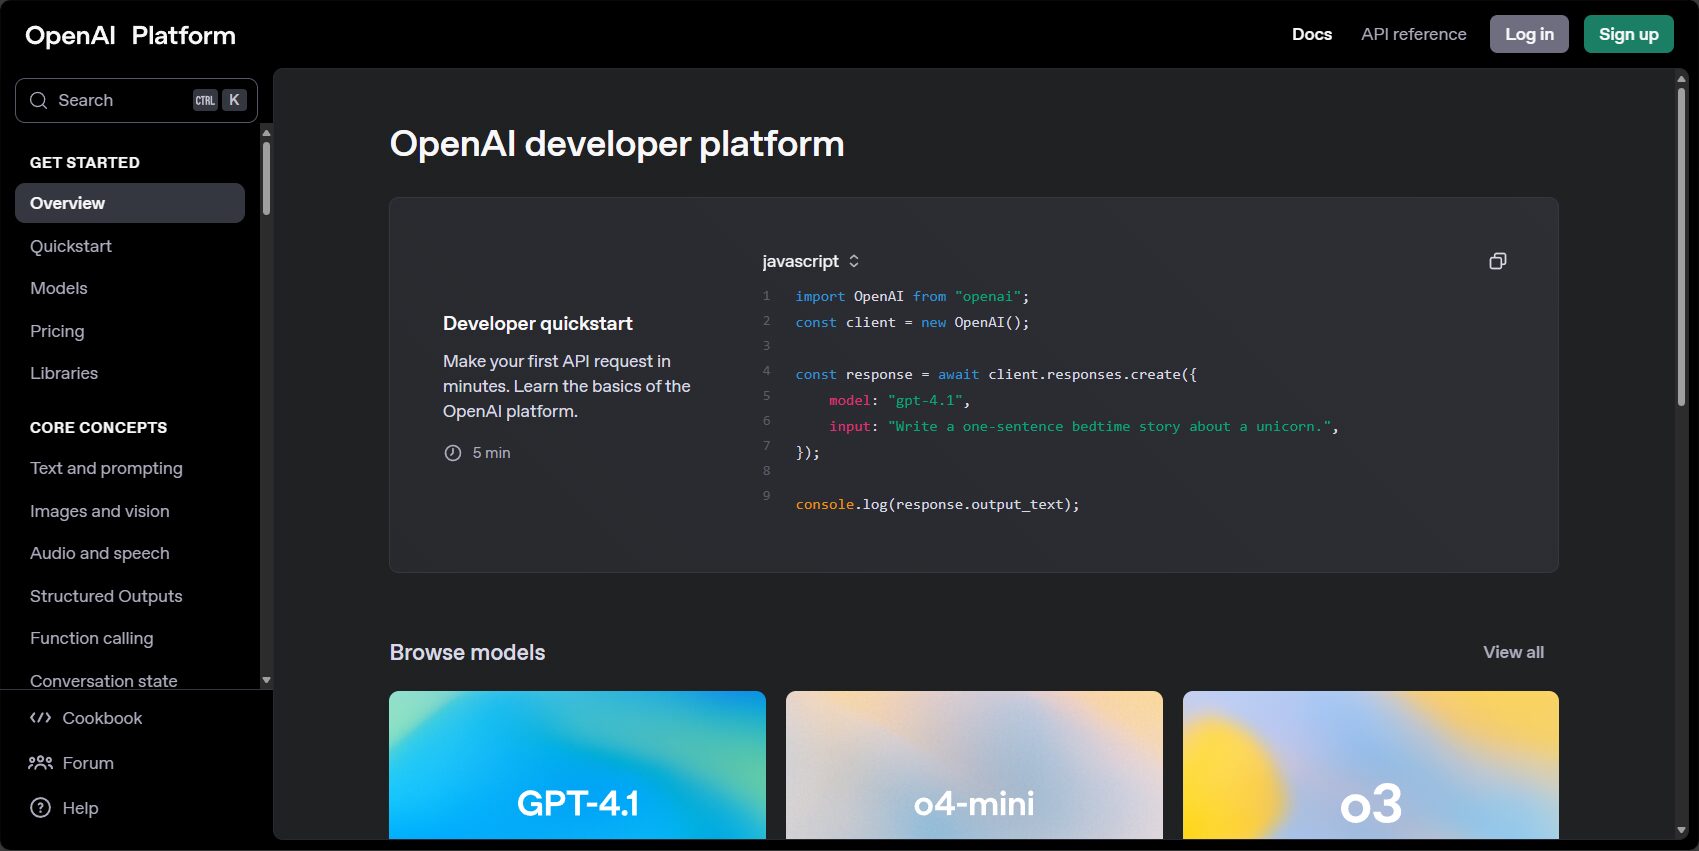Click the Developer quickstart heading
Image resolution: width=1699 pixels, height=851 pixels.
(538, 323)
